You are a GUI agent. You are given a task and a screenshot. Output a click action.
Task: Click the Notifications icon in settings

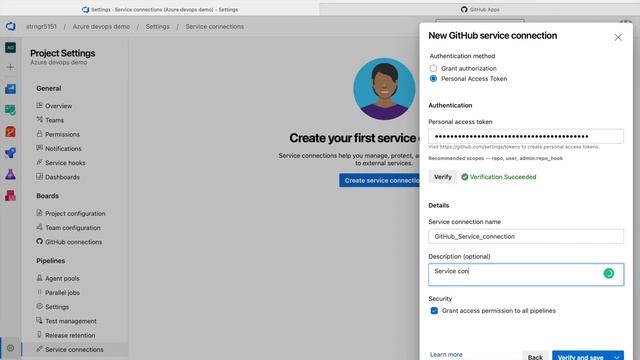[40, 148]
